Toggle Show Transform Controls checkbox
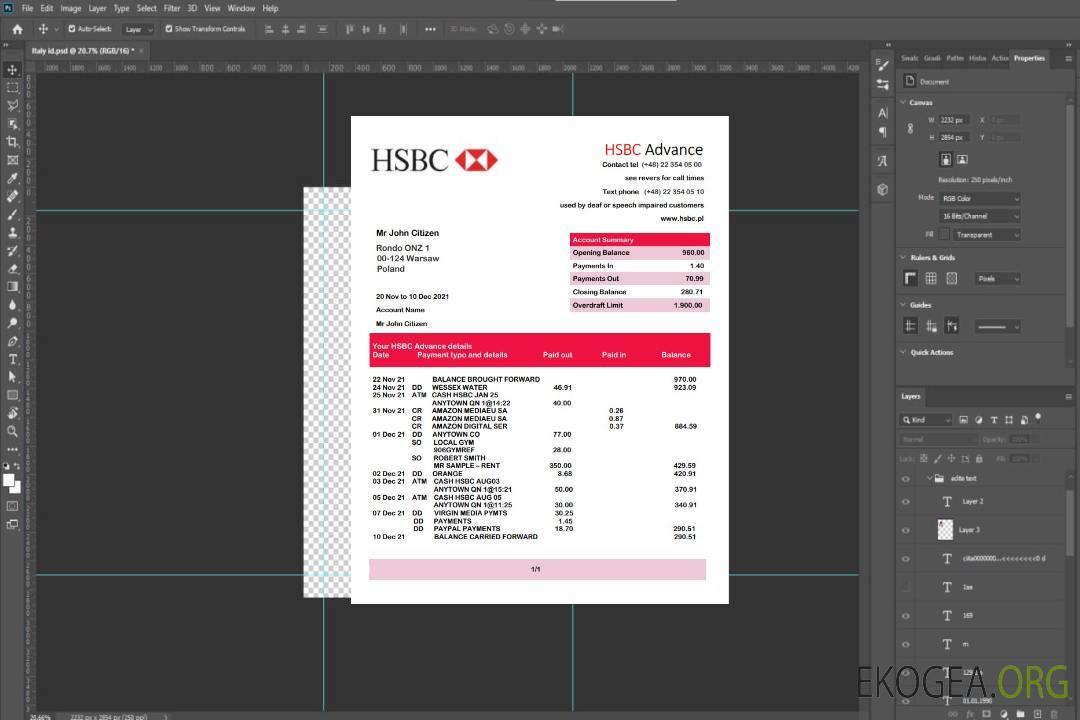1080x720 pixels. 169,29
